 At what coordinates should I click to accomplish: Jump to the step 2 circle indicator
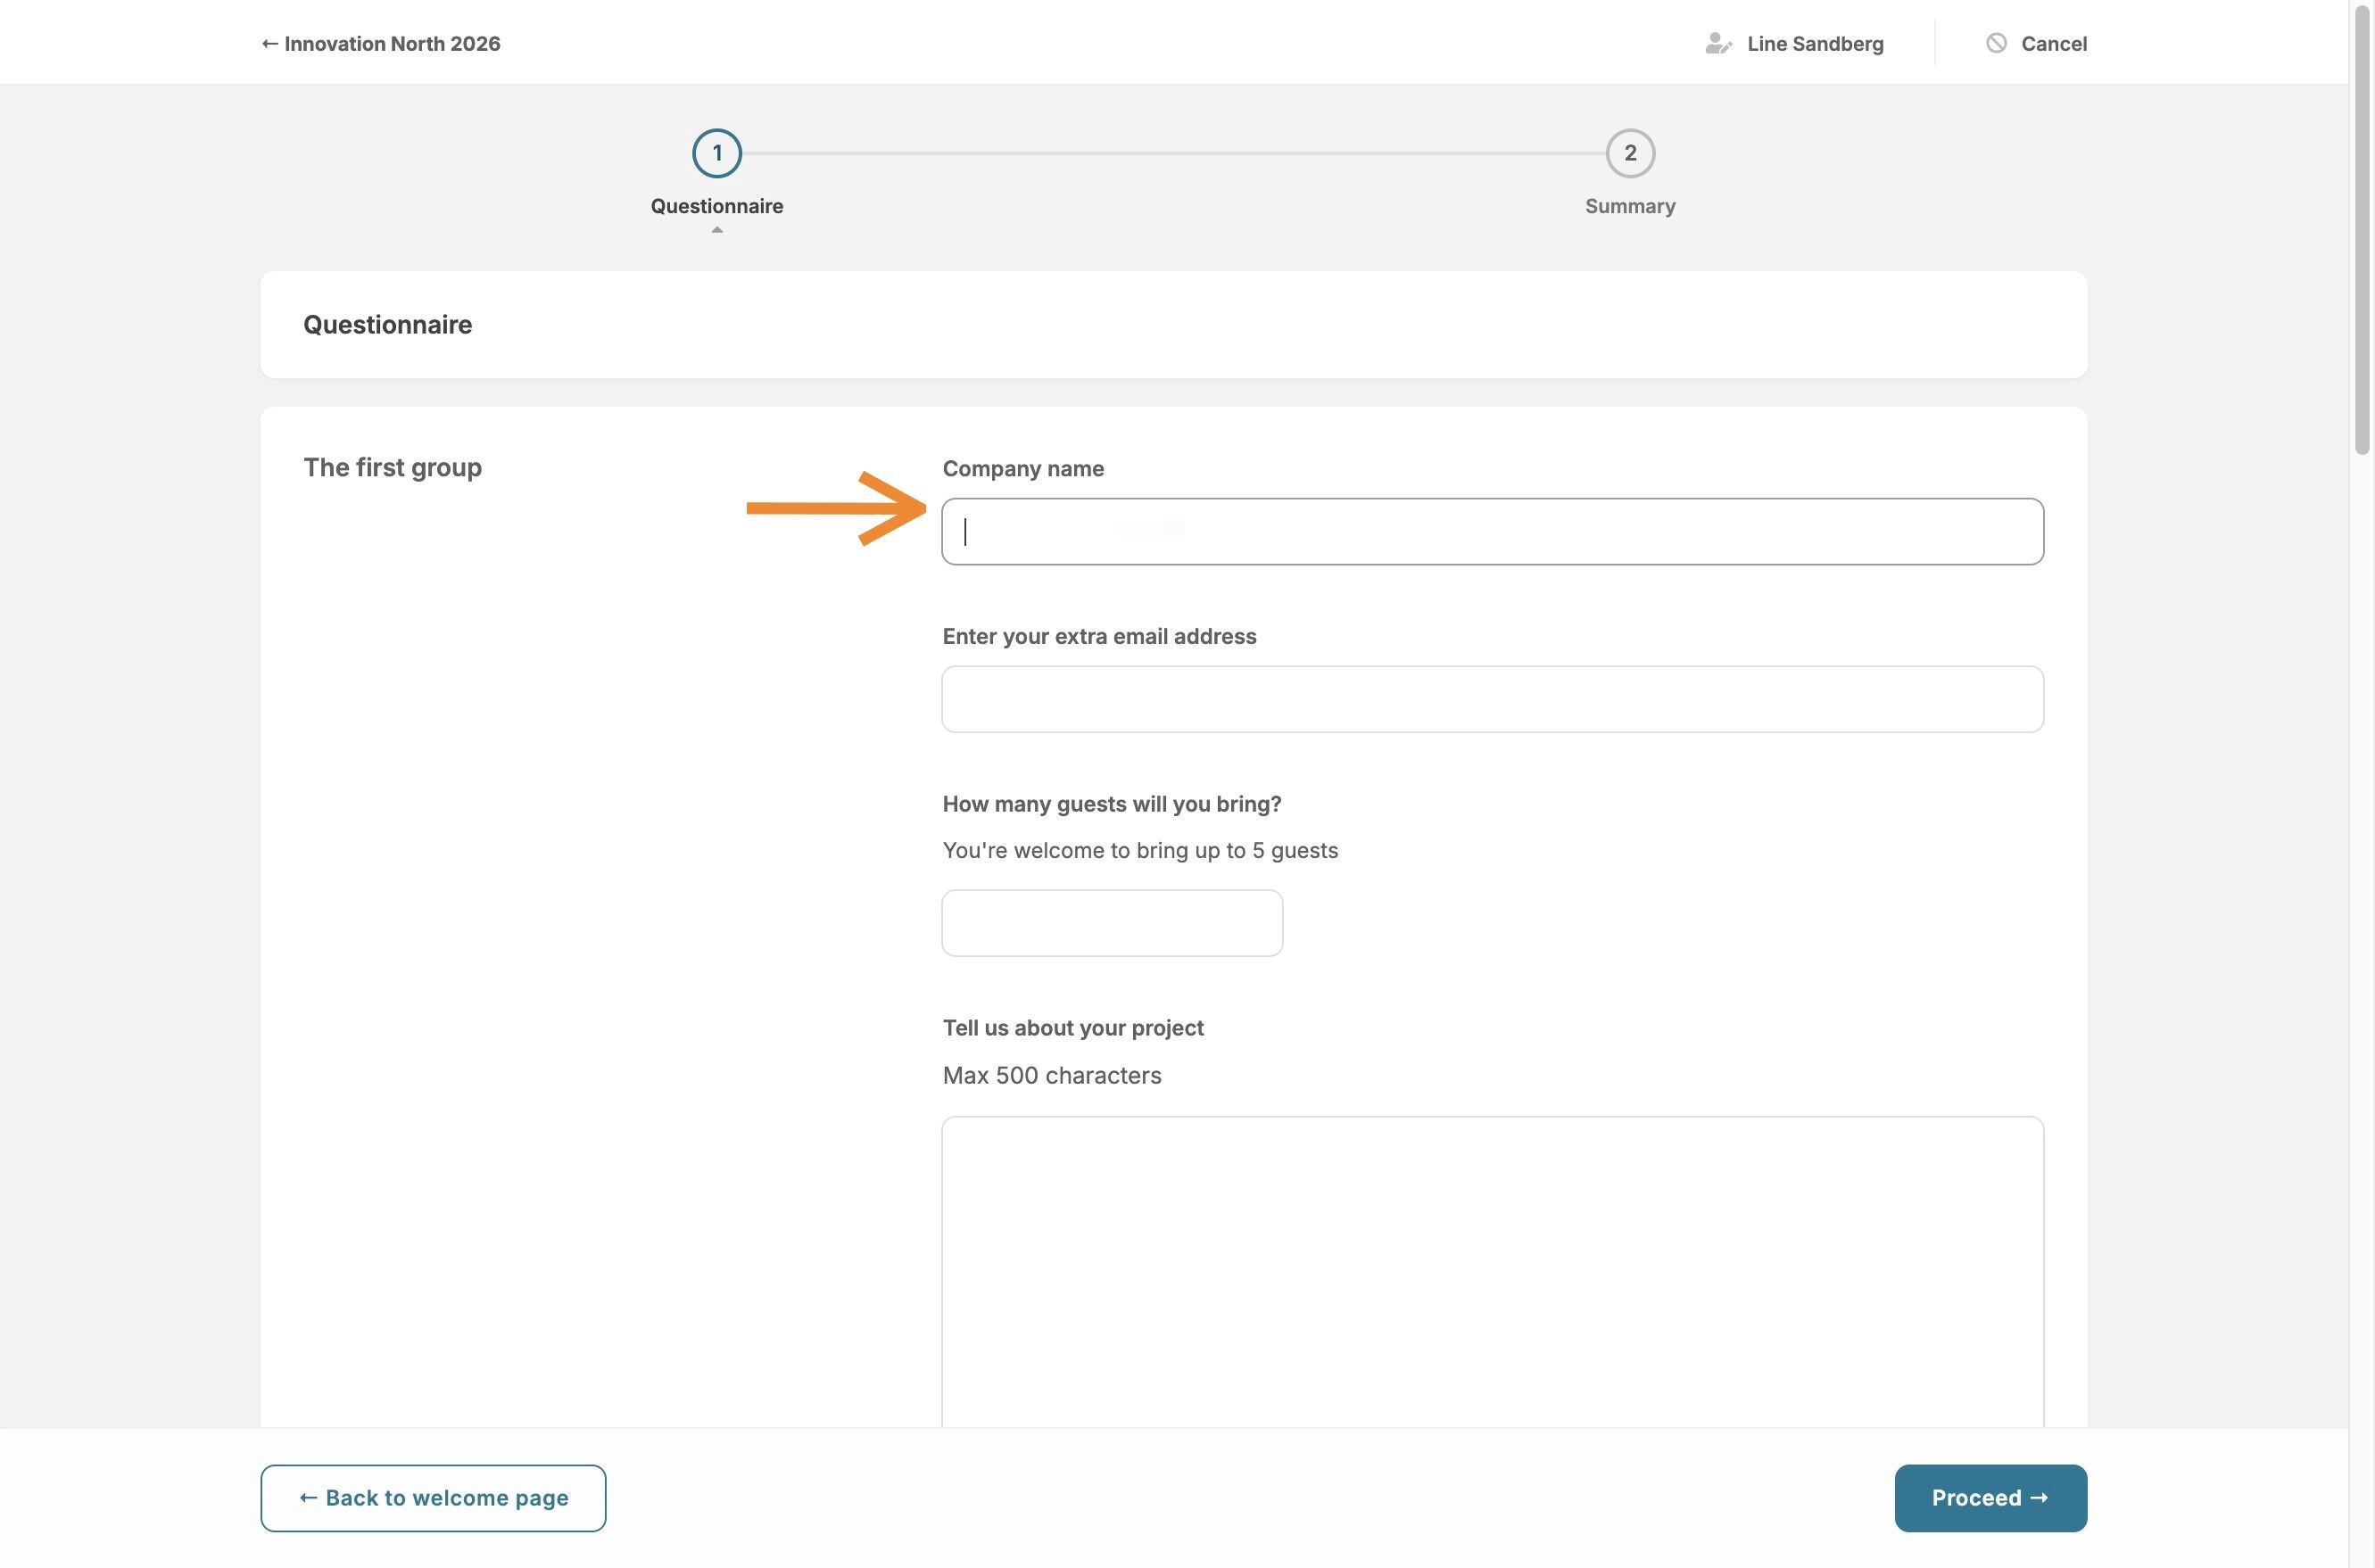(x=1629, y=153)
